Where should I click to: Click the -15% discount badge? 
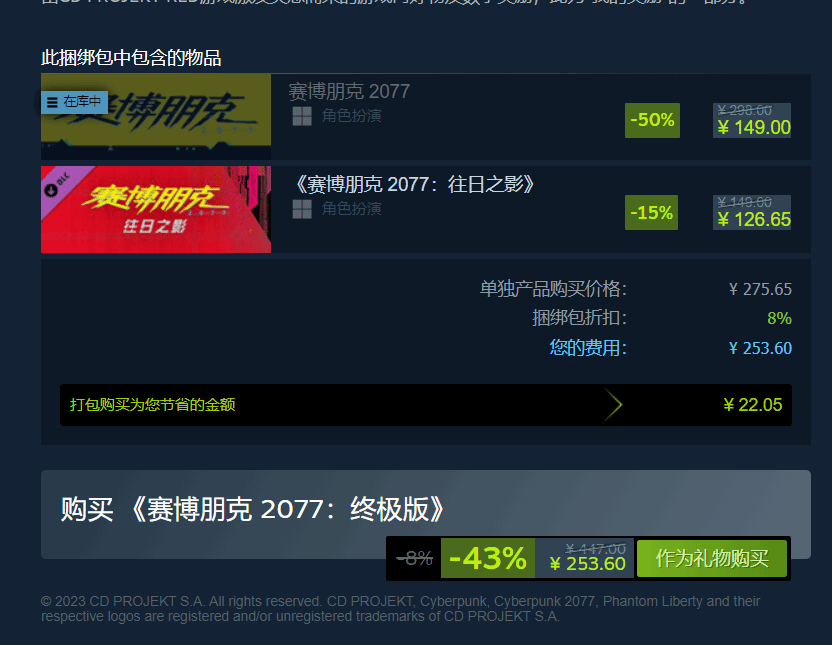coord(651,213)
